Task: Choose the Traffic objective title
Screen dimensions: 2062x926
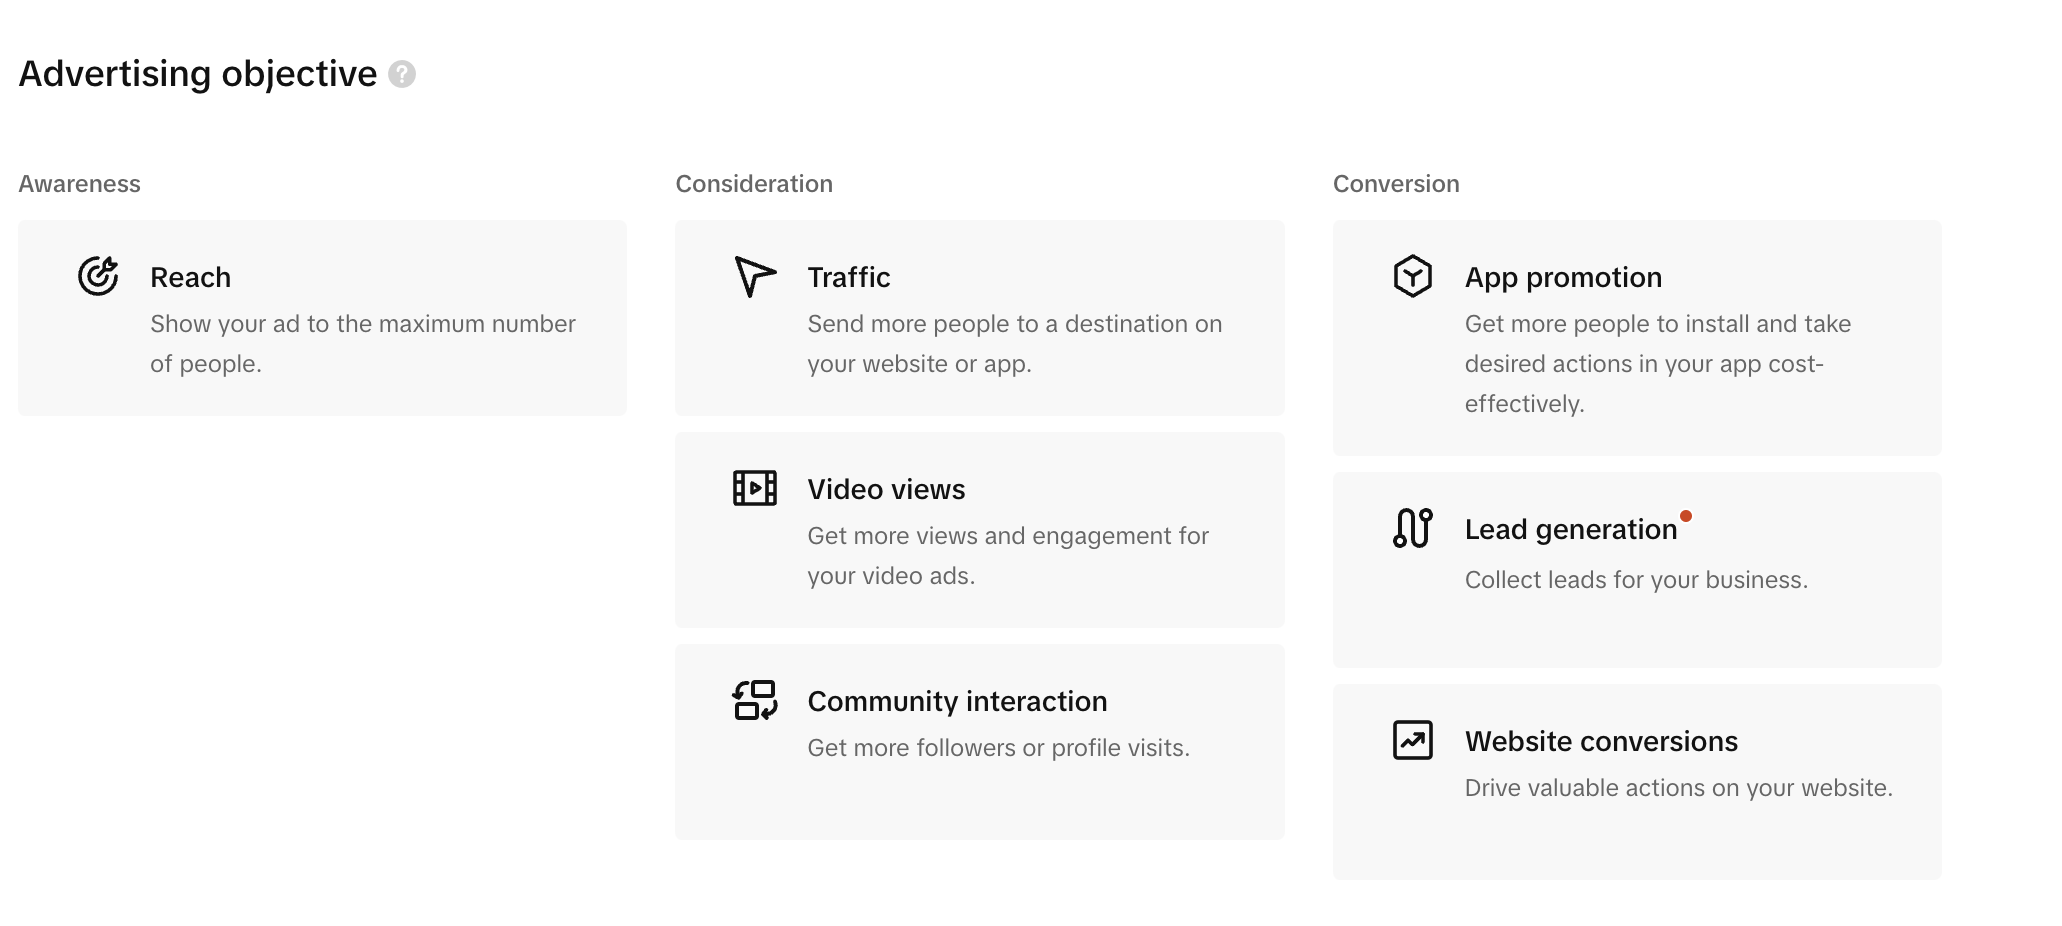Action: coord(848,277)
